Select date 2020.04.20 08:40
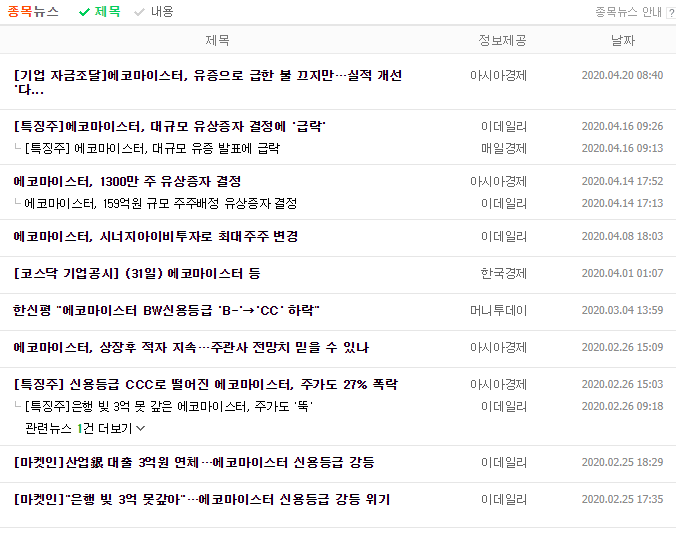 [x=623, y=75]
